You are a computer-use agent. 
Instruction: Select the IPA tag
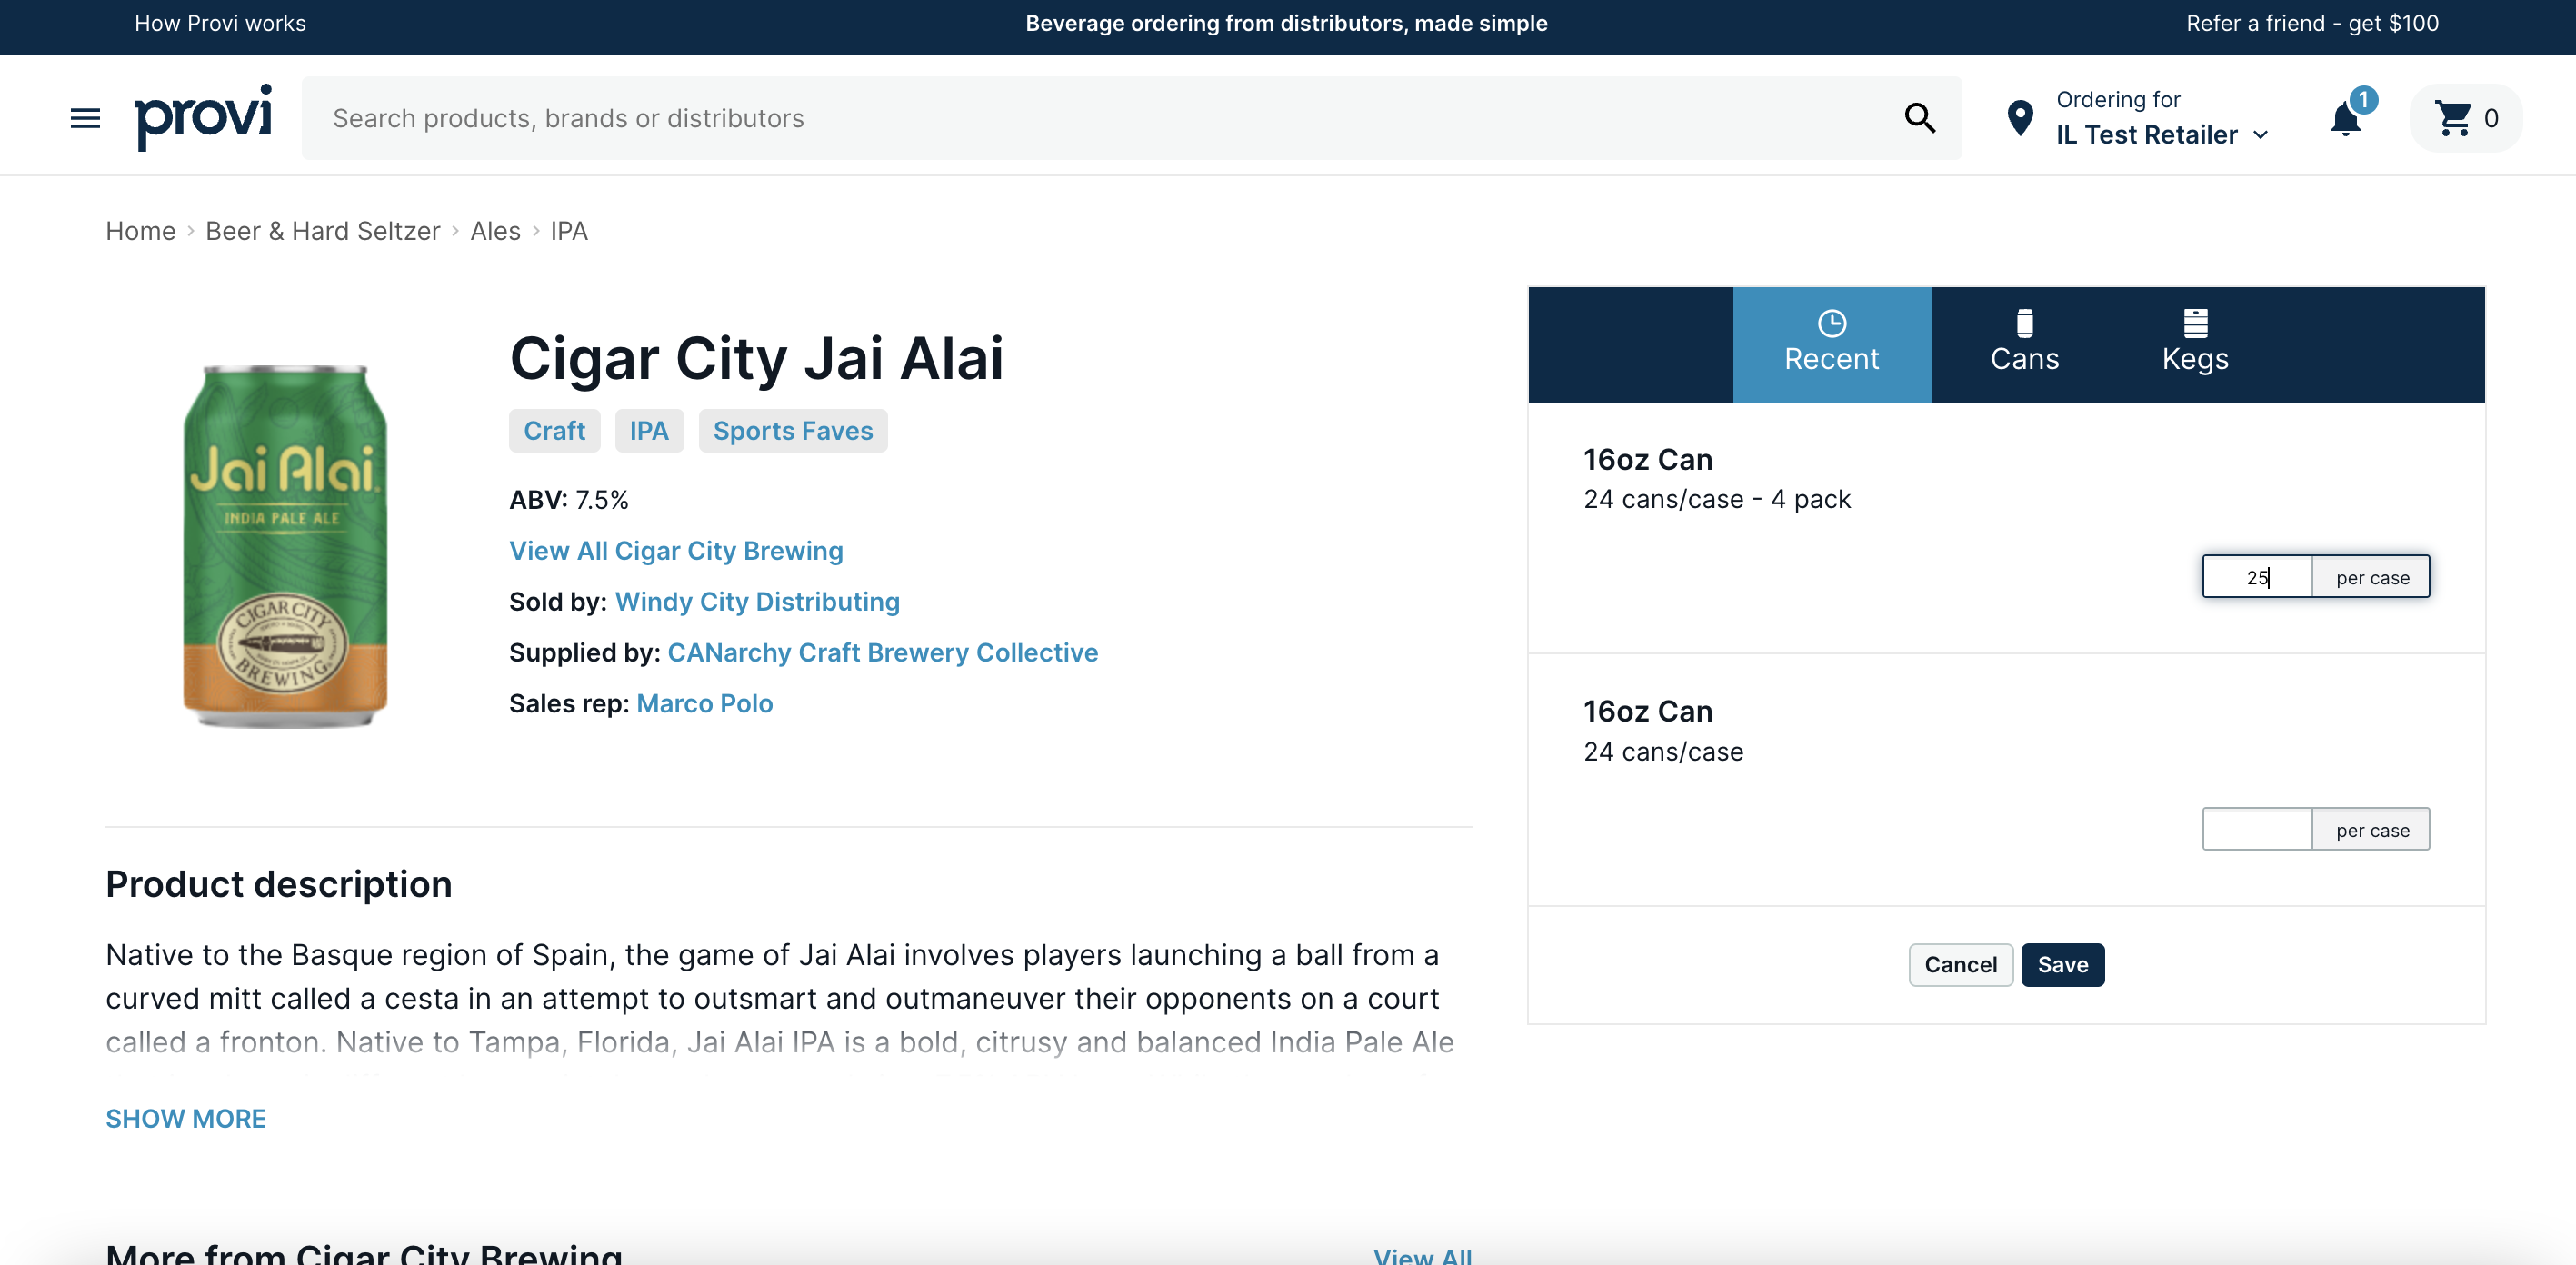[x=648, y=431]
